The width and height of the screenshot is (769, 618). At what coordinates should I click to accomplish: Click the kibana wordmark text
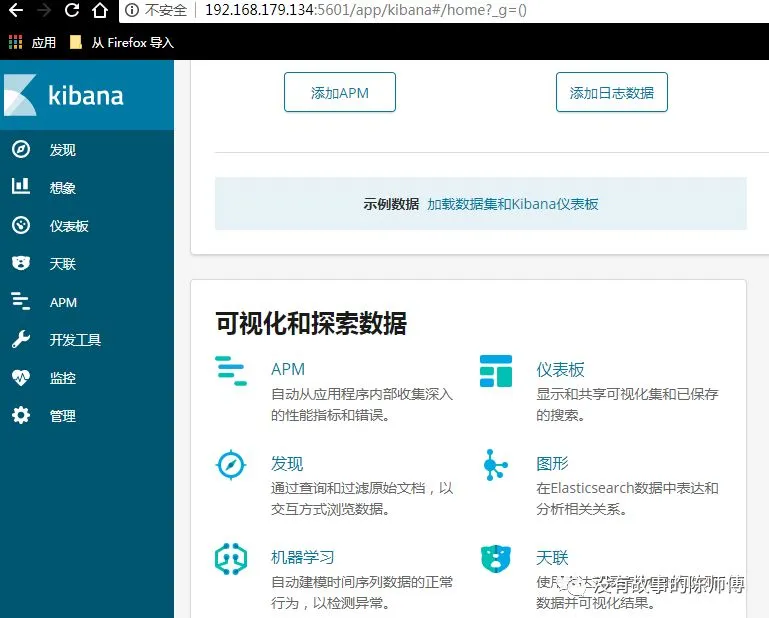point(86,95)
